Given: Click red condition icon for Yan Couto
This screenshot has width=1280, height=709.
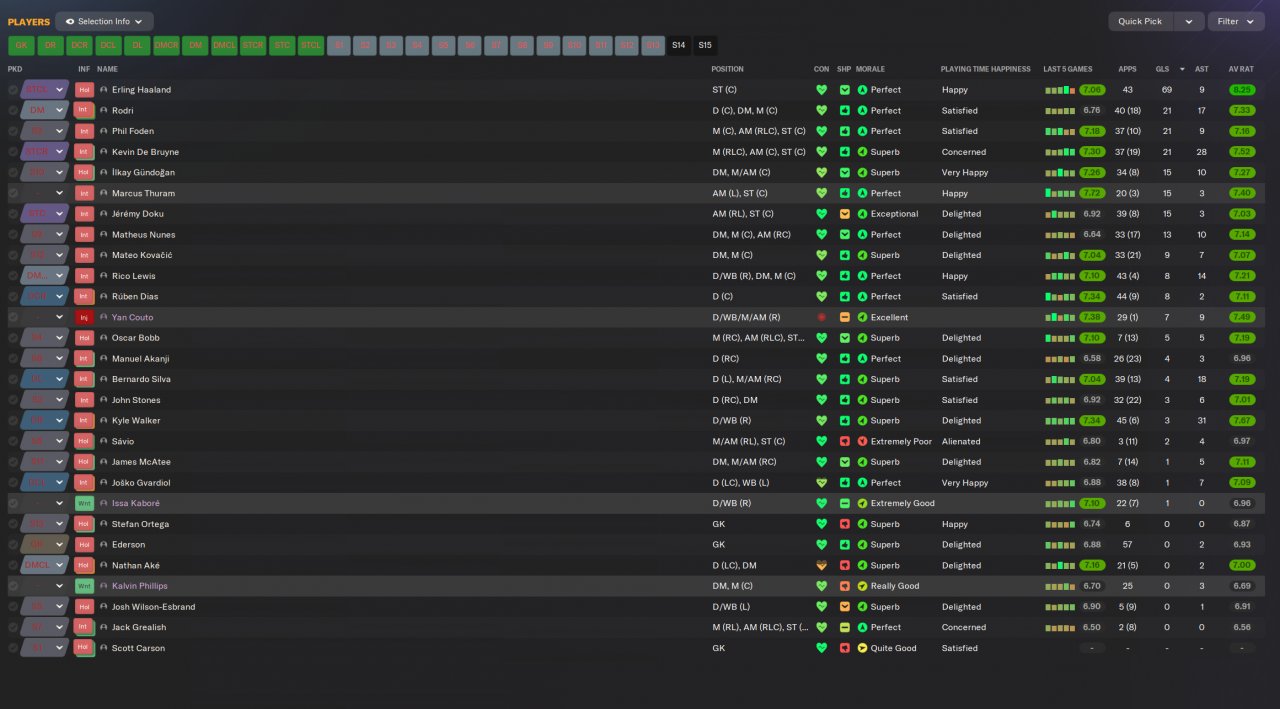Looking at the screenshot, I should [x=822, y=317].
